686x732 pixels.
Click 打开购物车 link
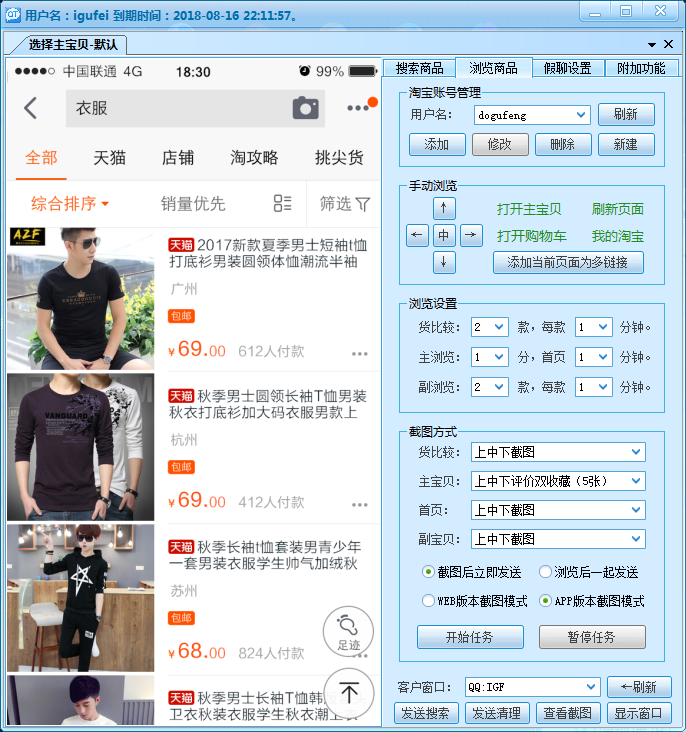531,236
